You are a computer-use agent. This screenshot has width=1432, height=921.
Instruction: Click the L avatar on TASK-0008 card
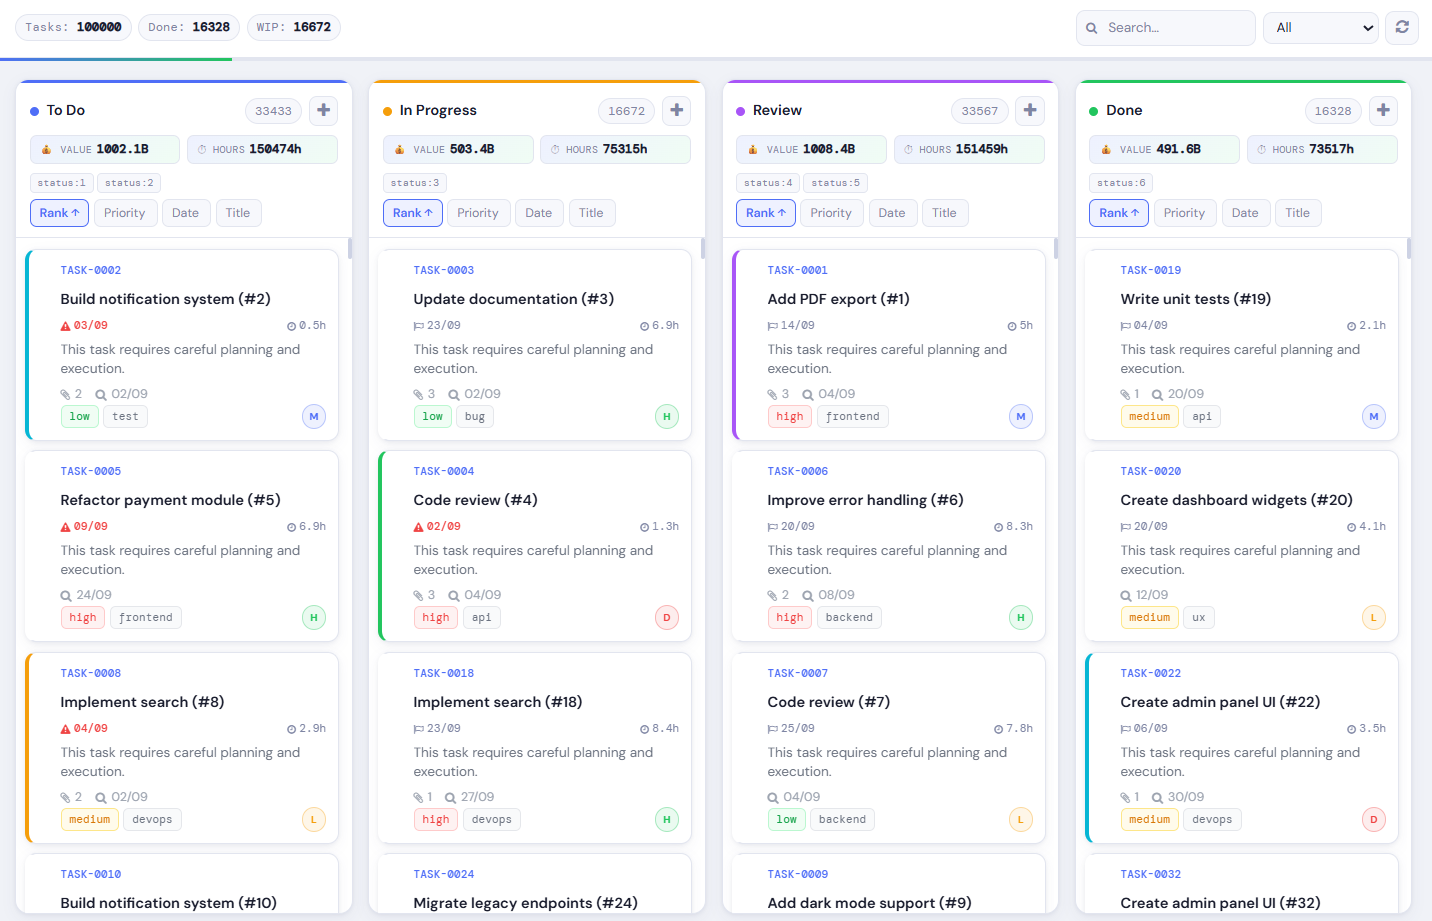click(314, 819)
